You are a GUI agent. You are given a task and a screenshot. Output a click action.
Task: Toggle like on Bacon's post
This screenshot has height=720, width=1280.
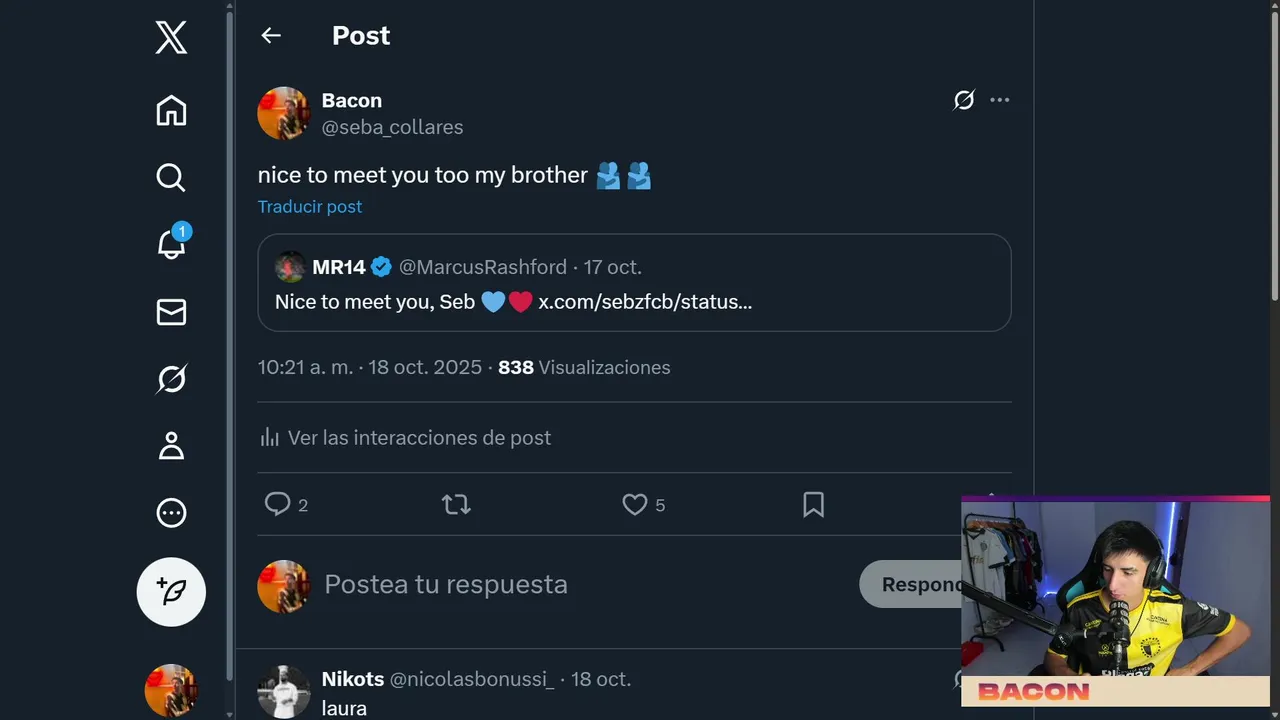point(635,505)
